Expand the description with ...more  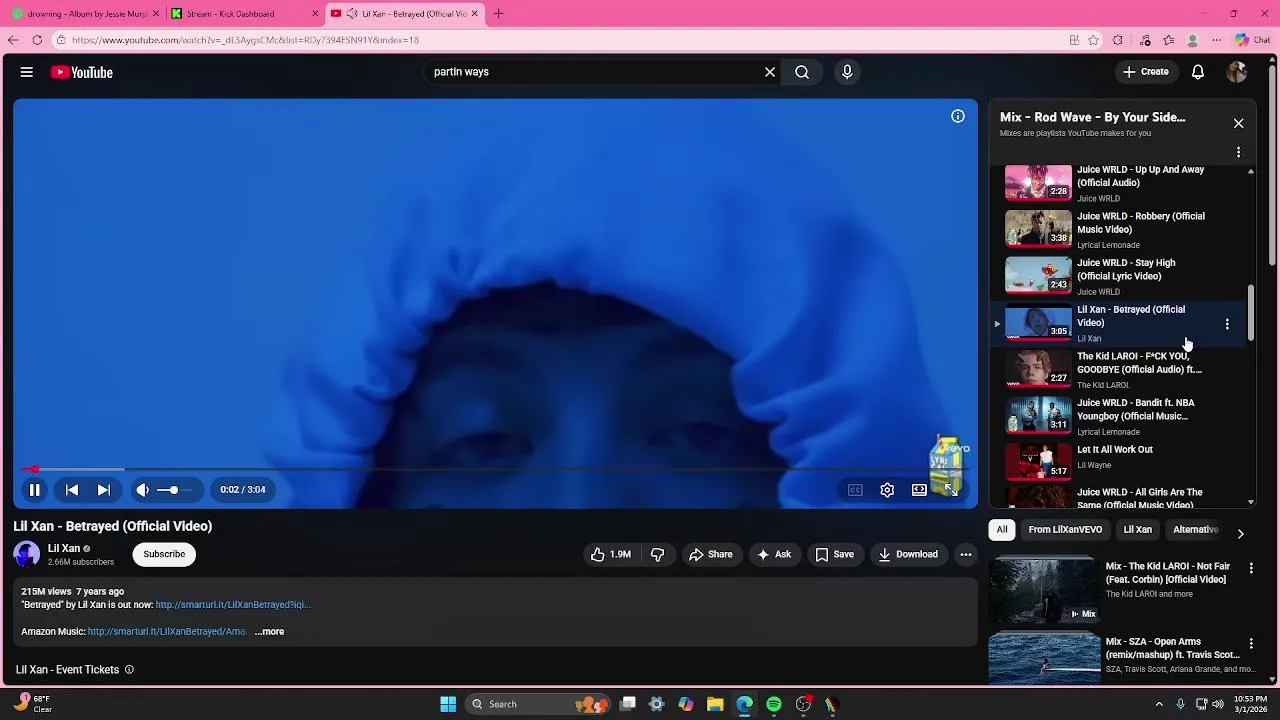coord(269,632)
